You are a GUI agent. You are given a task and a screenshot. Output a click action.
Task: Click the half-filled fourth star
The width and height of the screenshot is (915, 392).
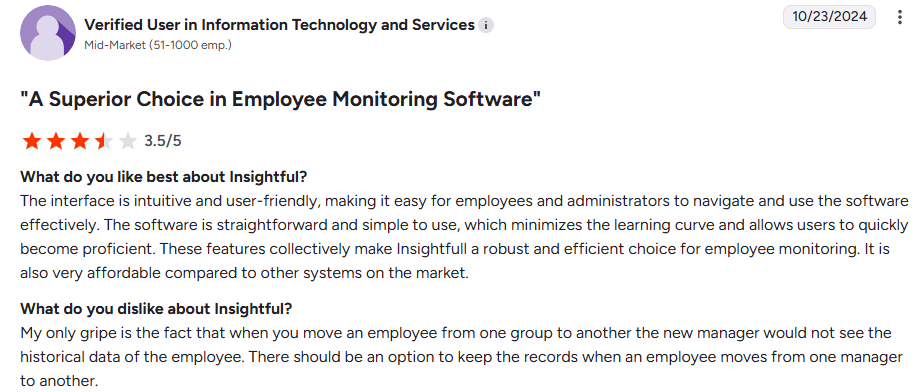tap(103, 141)
